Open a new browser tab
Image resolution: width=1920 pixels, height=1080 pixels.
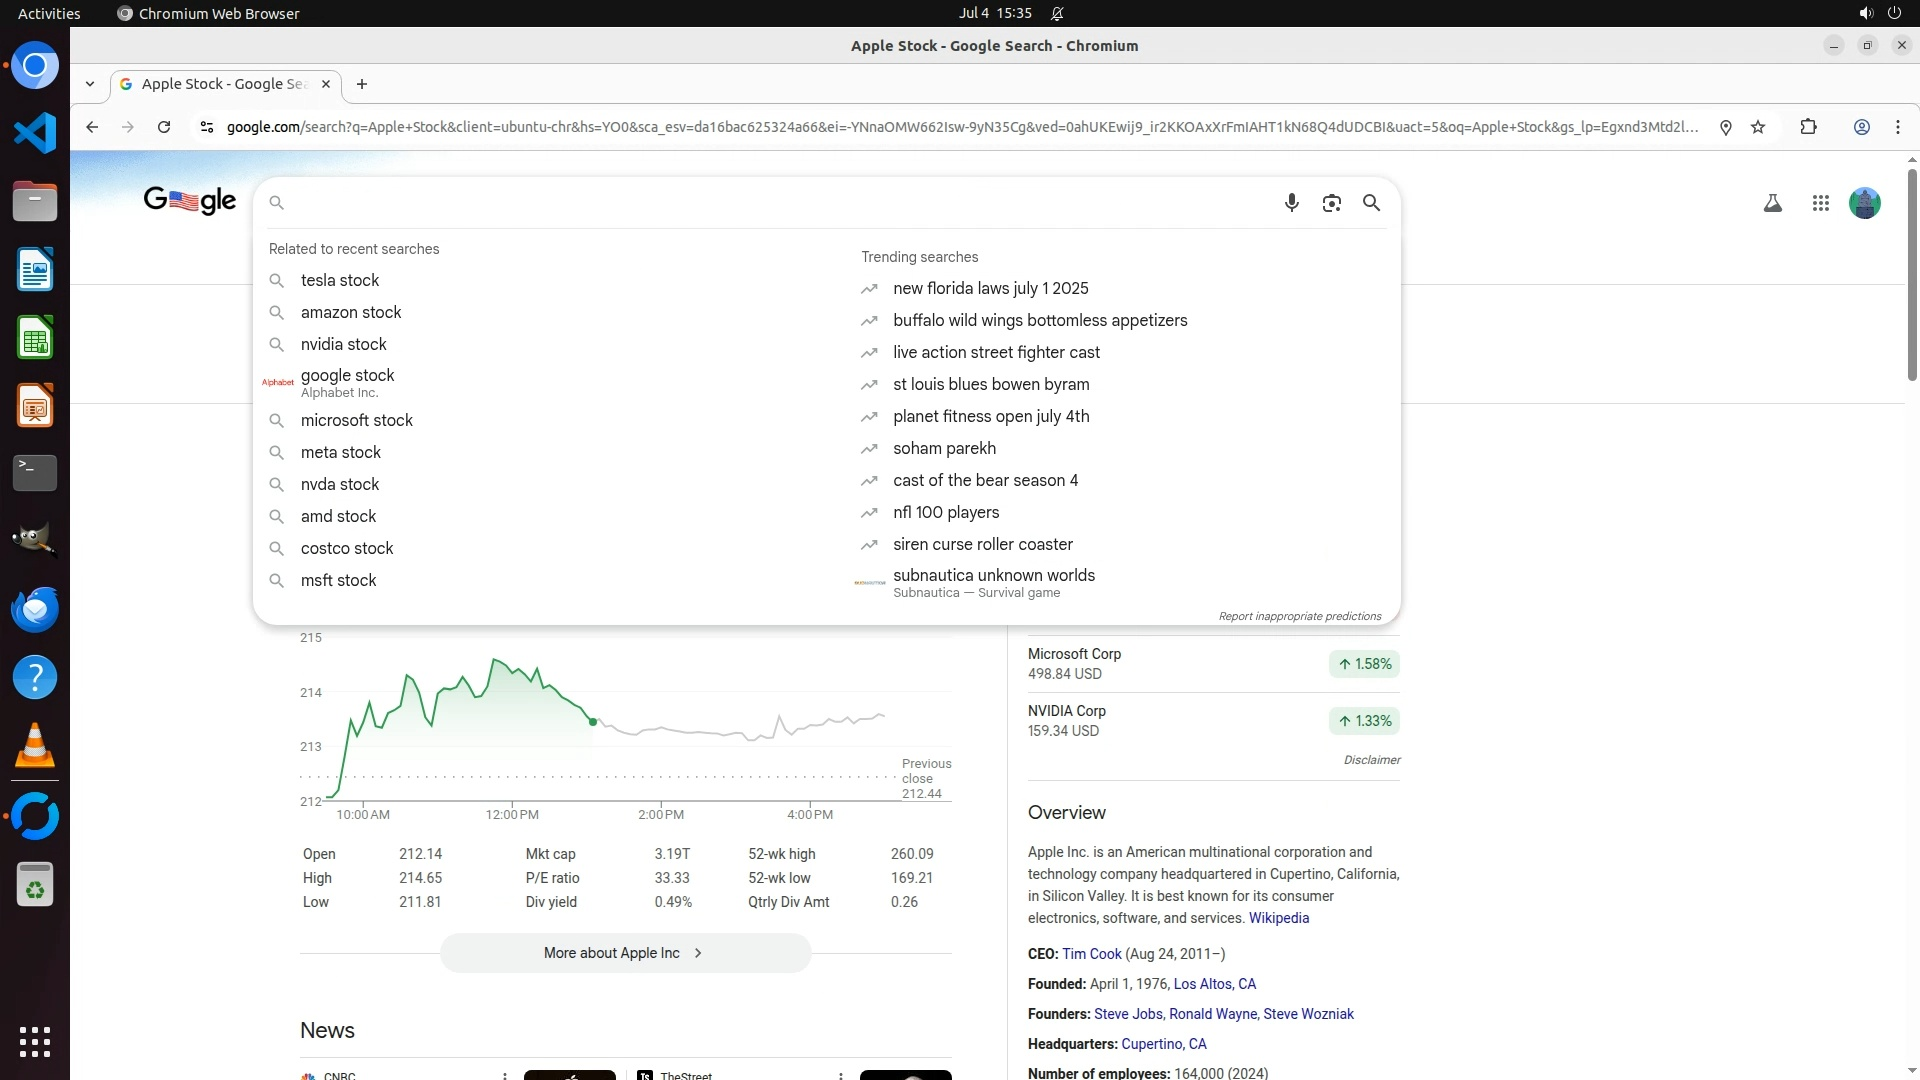(362, 84)
